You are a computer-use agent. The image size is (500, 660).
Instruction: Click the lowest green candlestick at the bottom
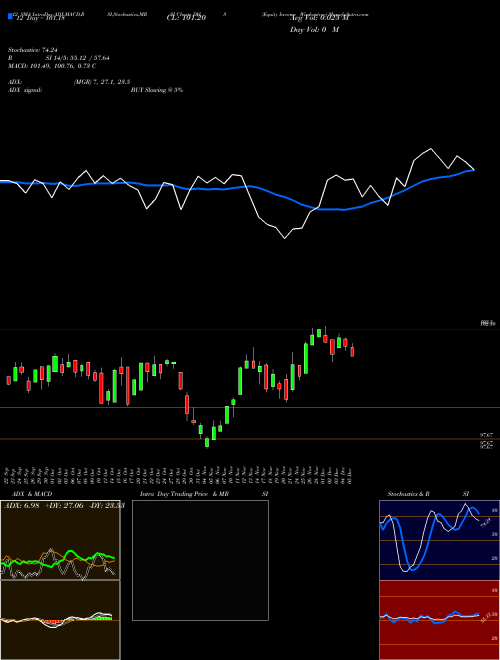(207, 442)
